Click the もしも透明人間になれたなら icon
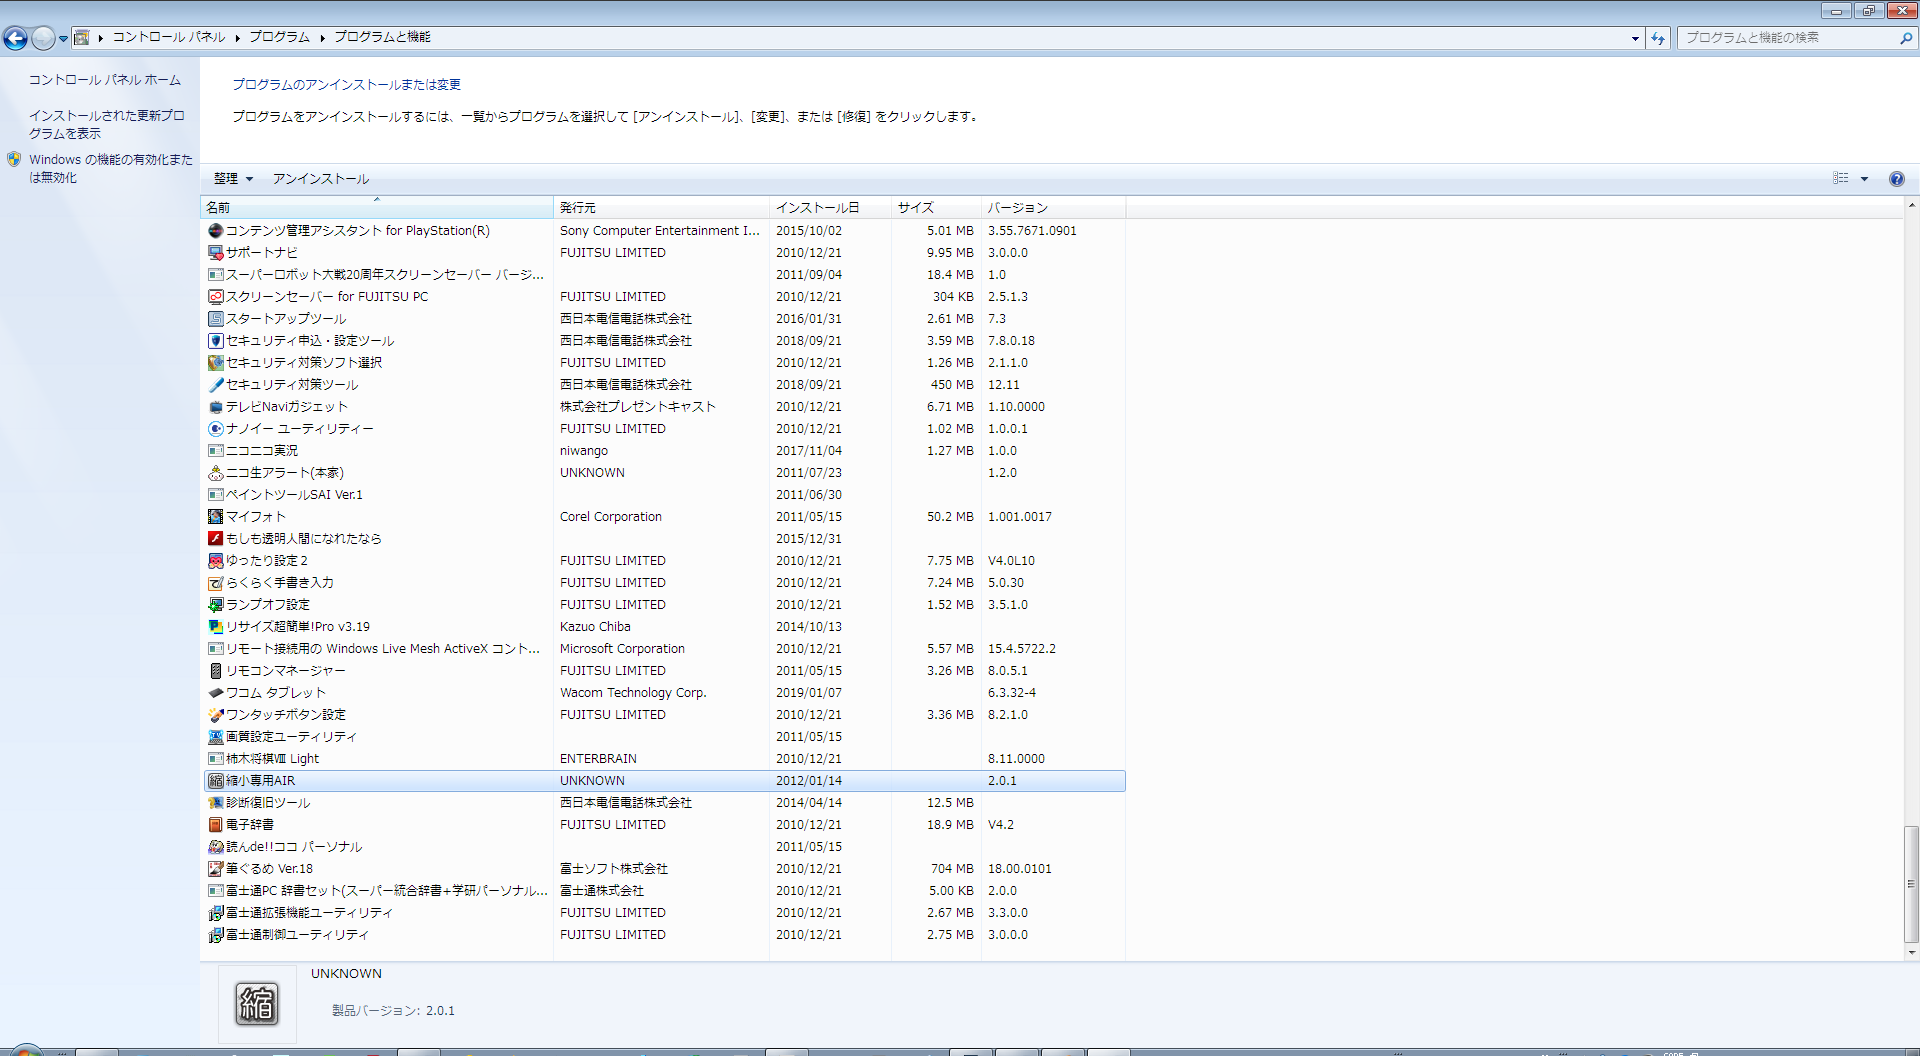Viewport: 1920px width, 1056px height. pyautogui.click(x=215, y=539)
